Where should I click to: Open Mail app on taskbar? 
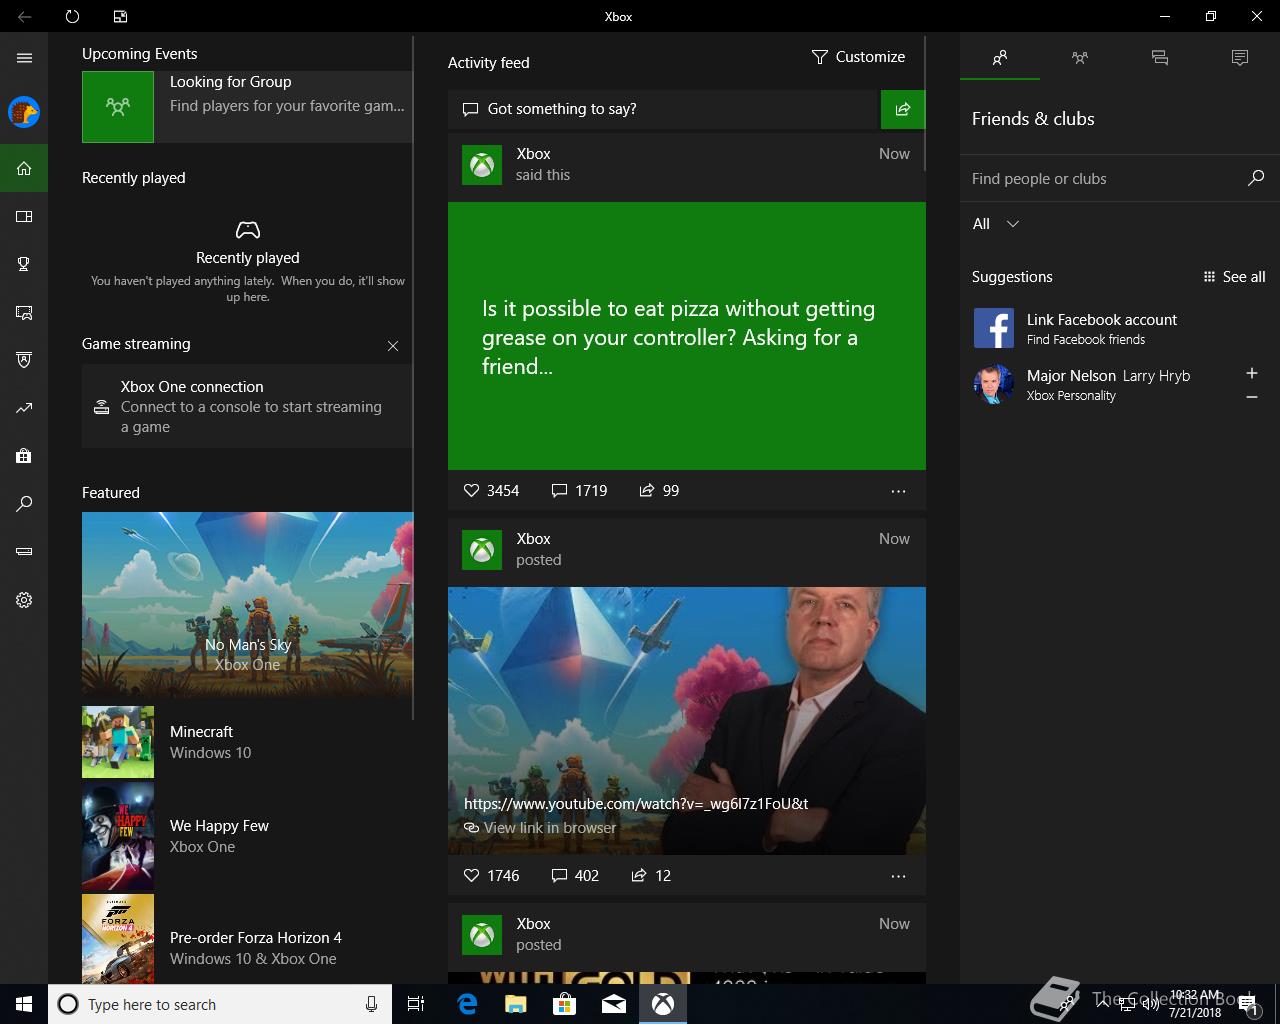point(614,1004)
